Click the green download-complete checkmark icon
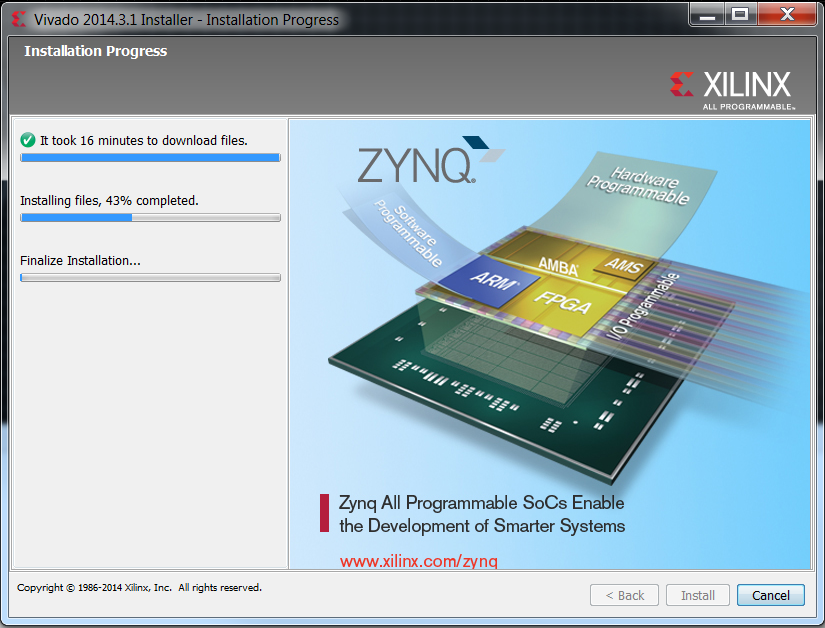825x628 pixels. point(27,140)
